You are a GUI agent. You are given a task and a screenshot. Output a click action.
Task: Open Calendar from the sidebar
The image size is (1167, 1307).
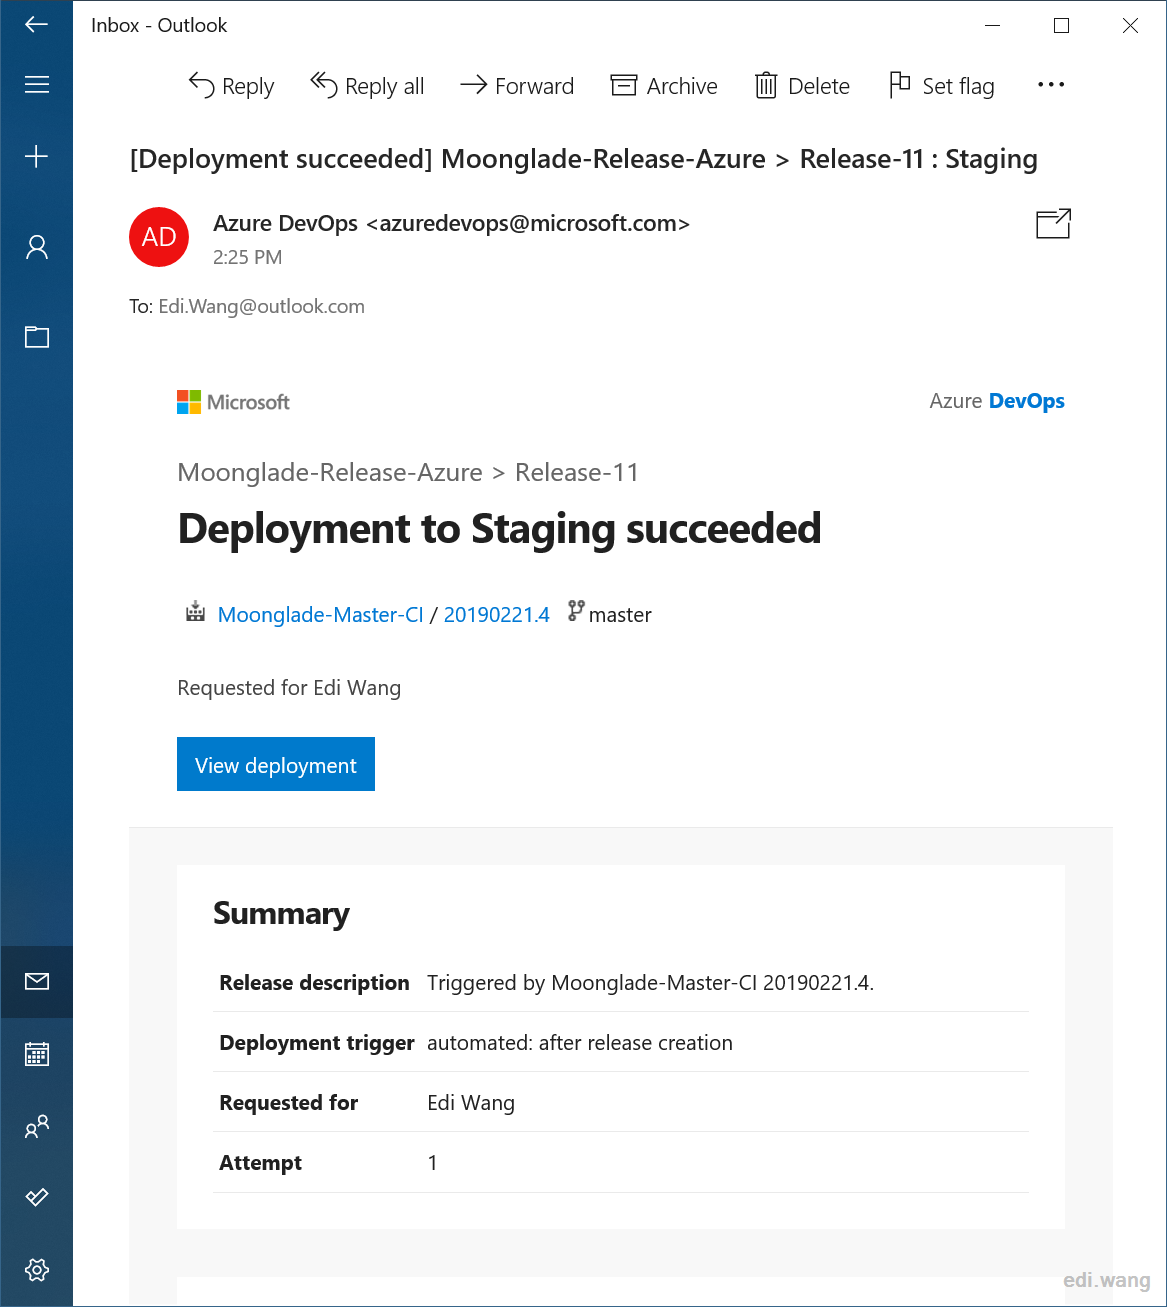(x=36, y=1054)
